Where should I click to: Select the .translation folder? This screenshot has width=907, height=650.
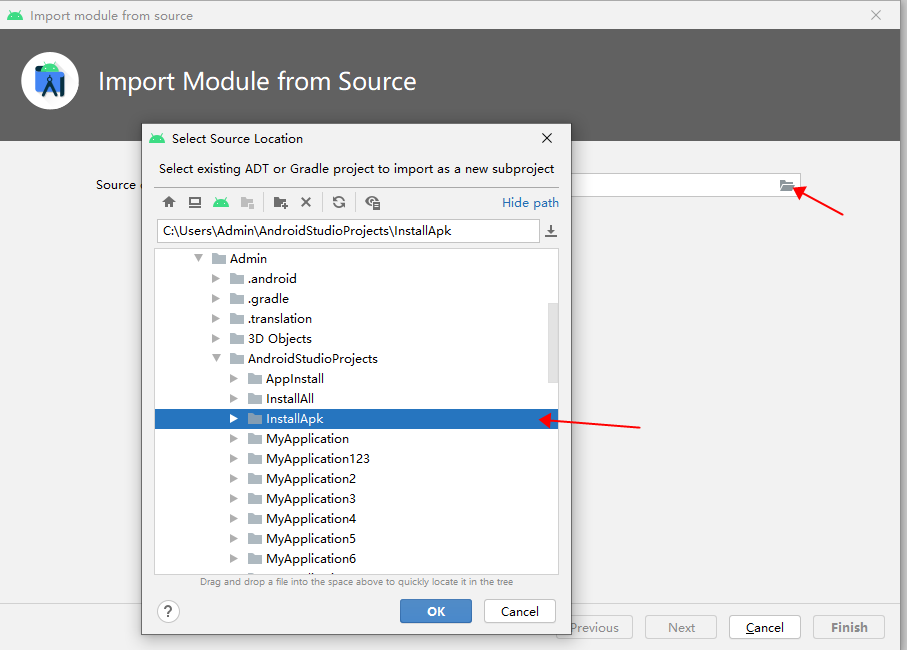click(356, 319)
